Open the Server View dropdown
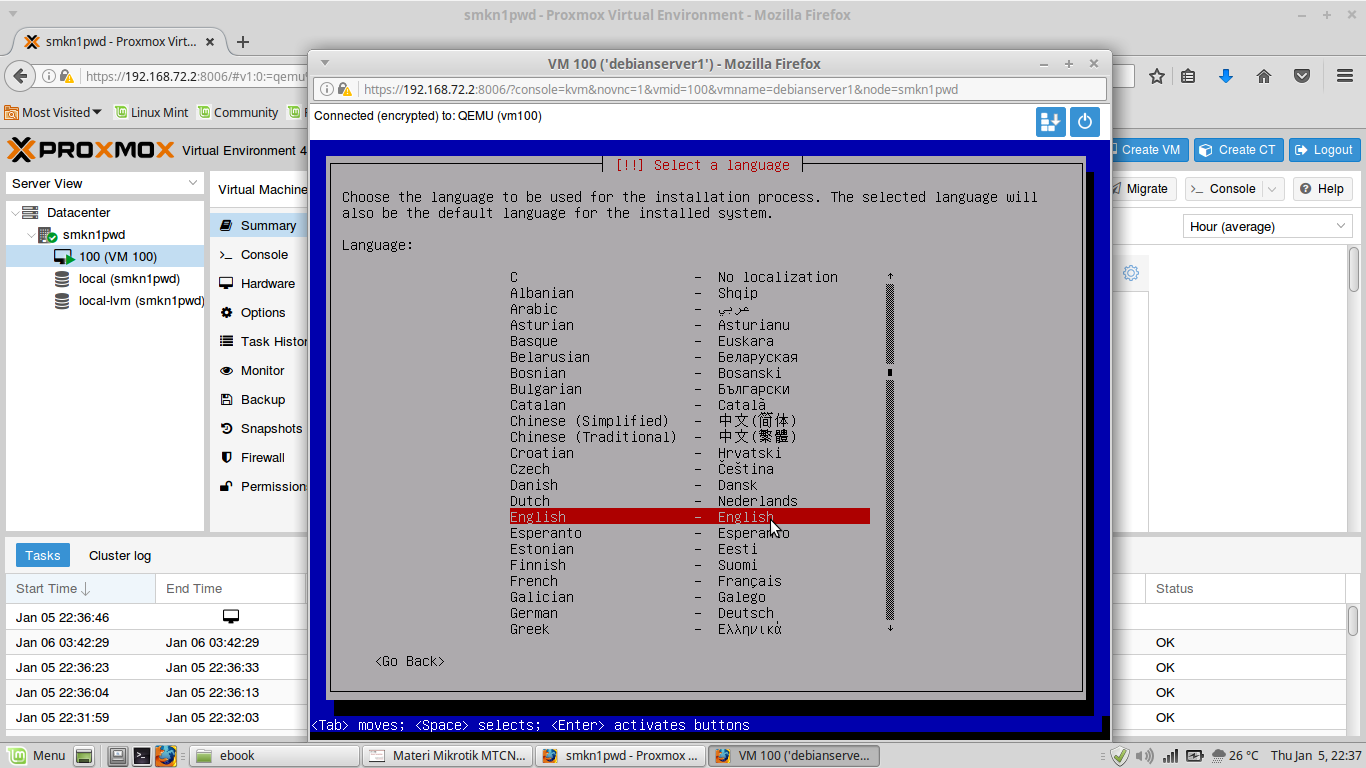The image size is (1366, 768). pyautogui.click(x=105, y=183)
